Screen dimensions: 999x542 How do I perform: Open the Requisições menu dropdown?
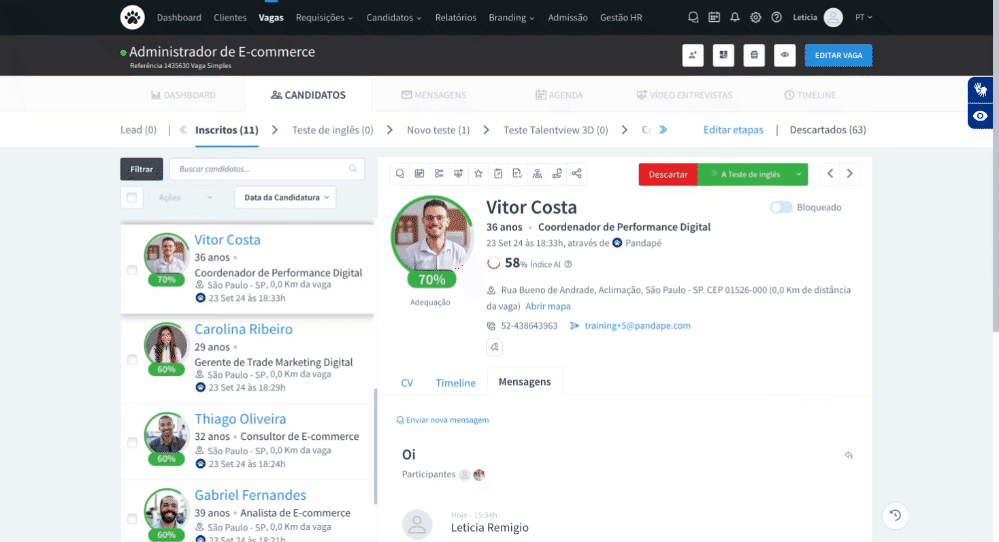(324, 18)
